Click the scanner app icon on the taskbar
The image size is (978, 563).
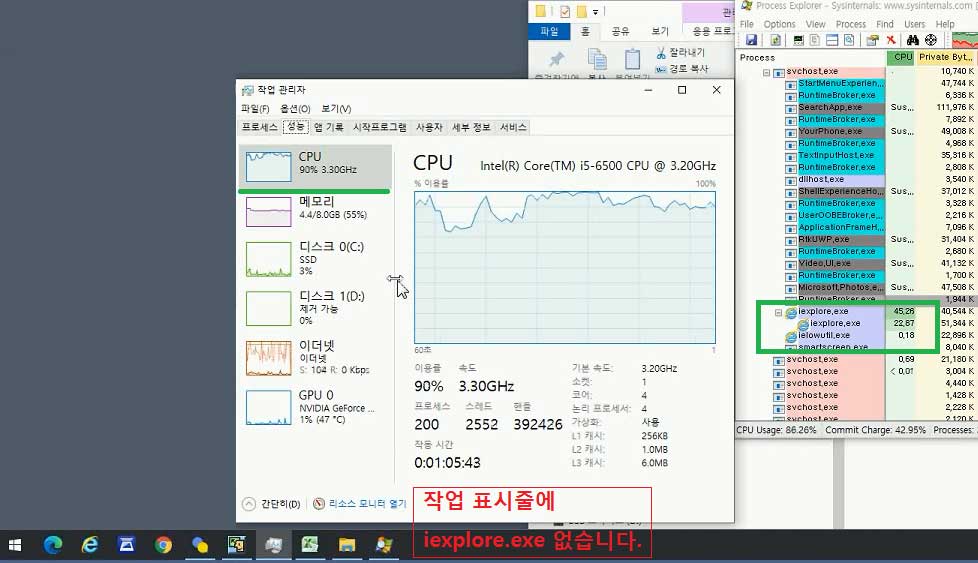point(127,546)
